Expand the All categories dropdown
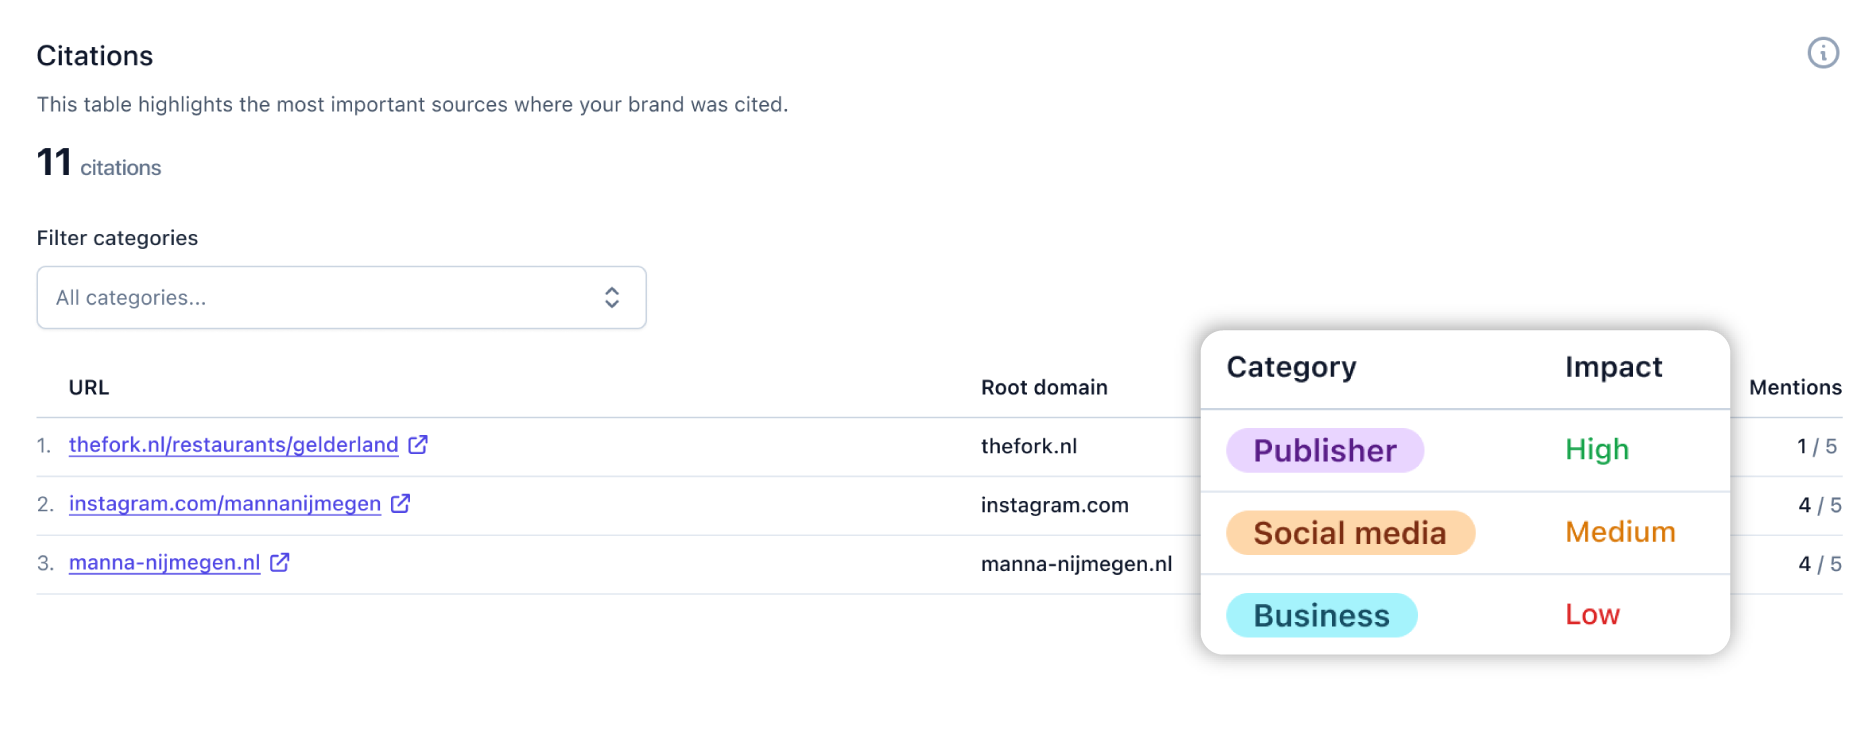Screen dimensions: 1875x731 (x=340, y=298)
